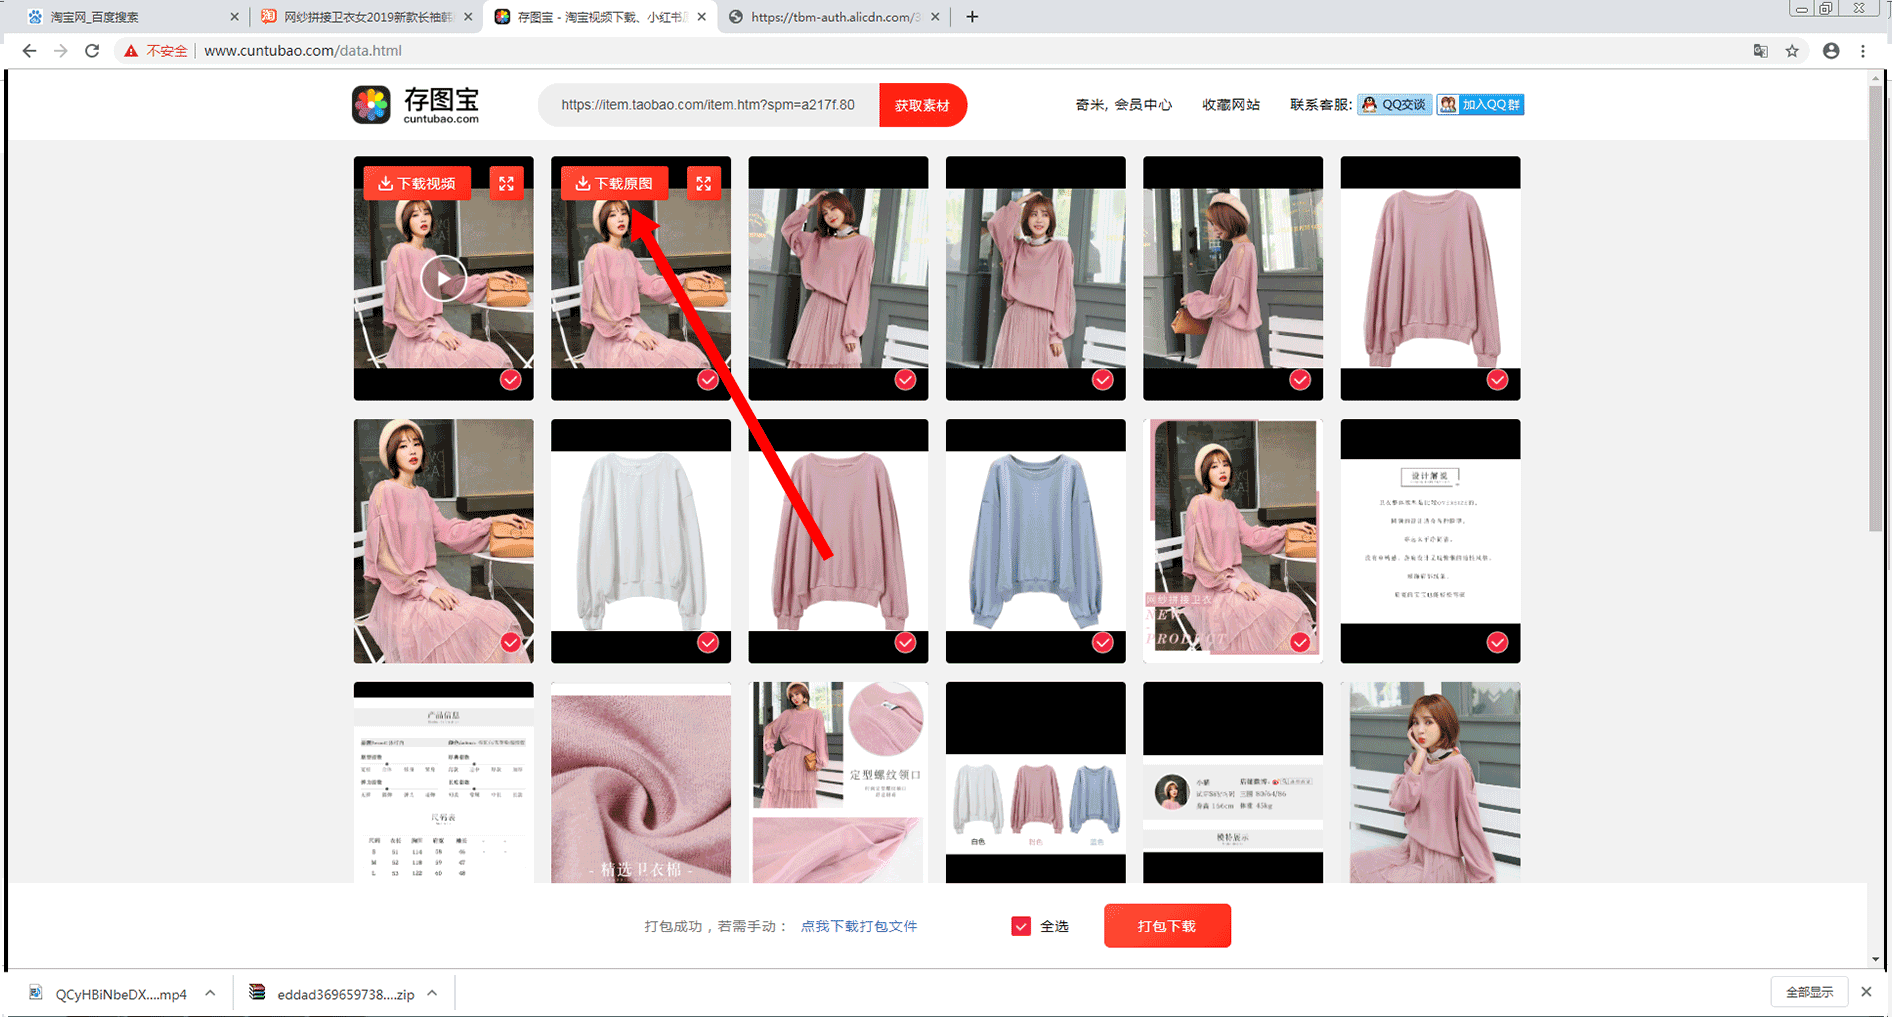The width and height of the screenshot is (1892, 1017).
Task: Deselect the blue sweatshirt image checkmark
Action: [x=1102, y=642]
